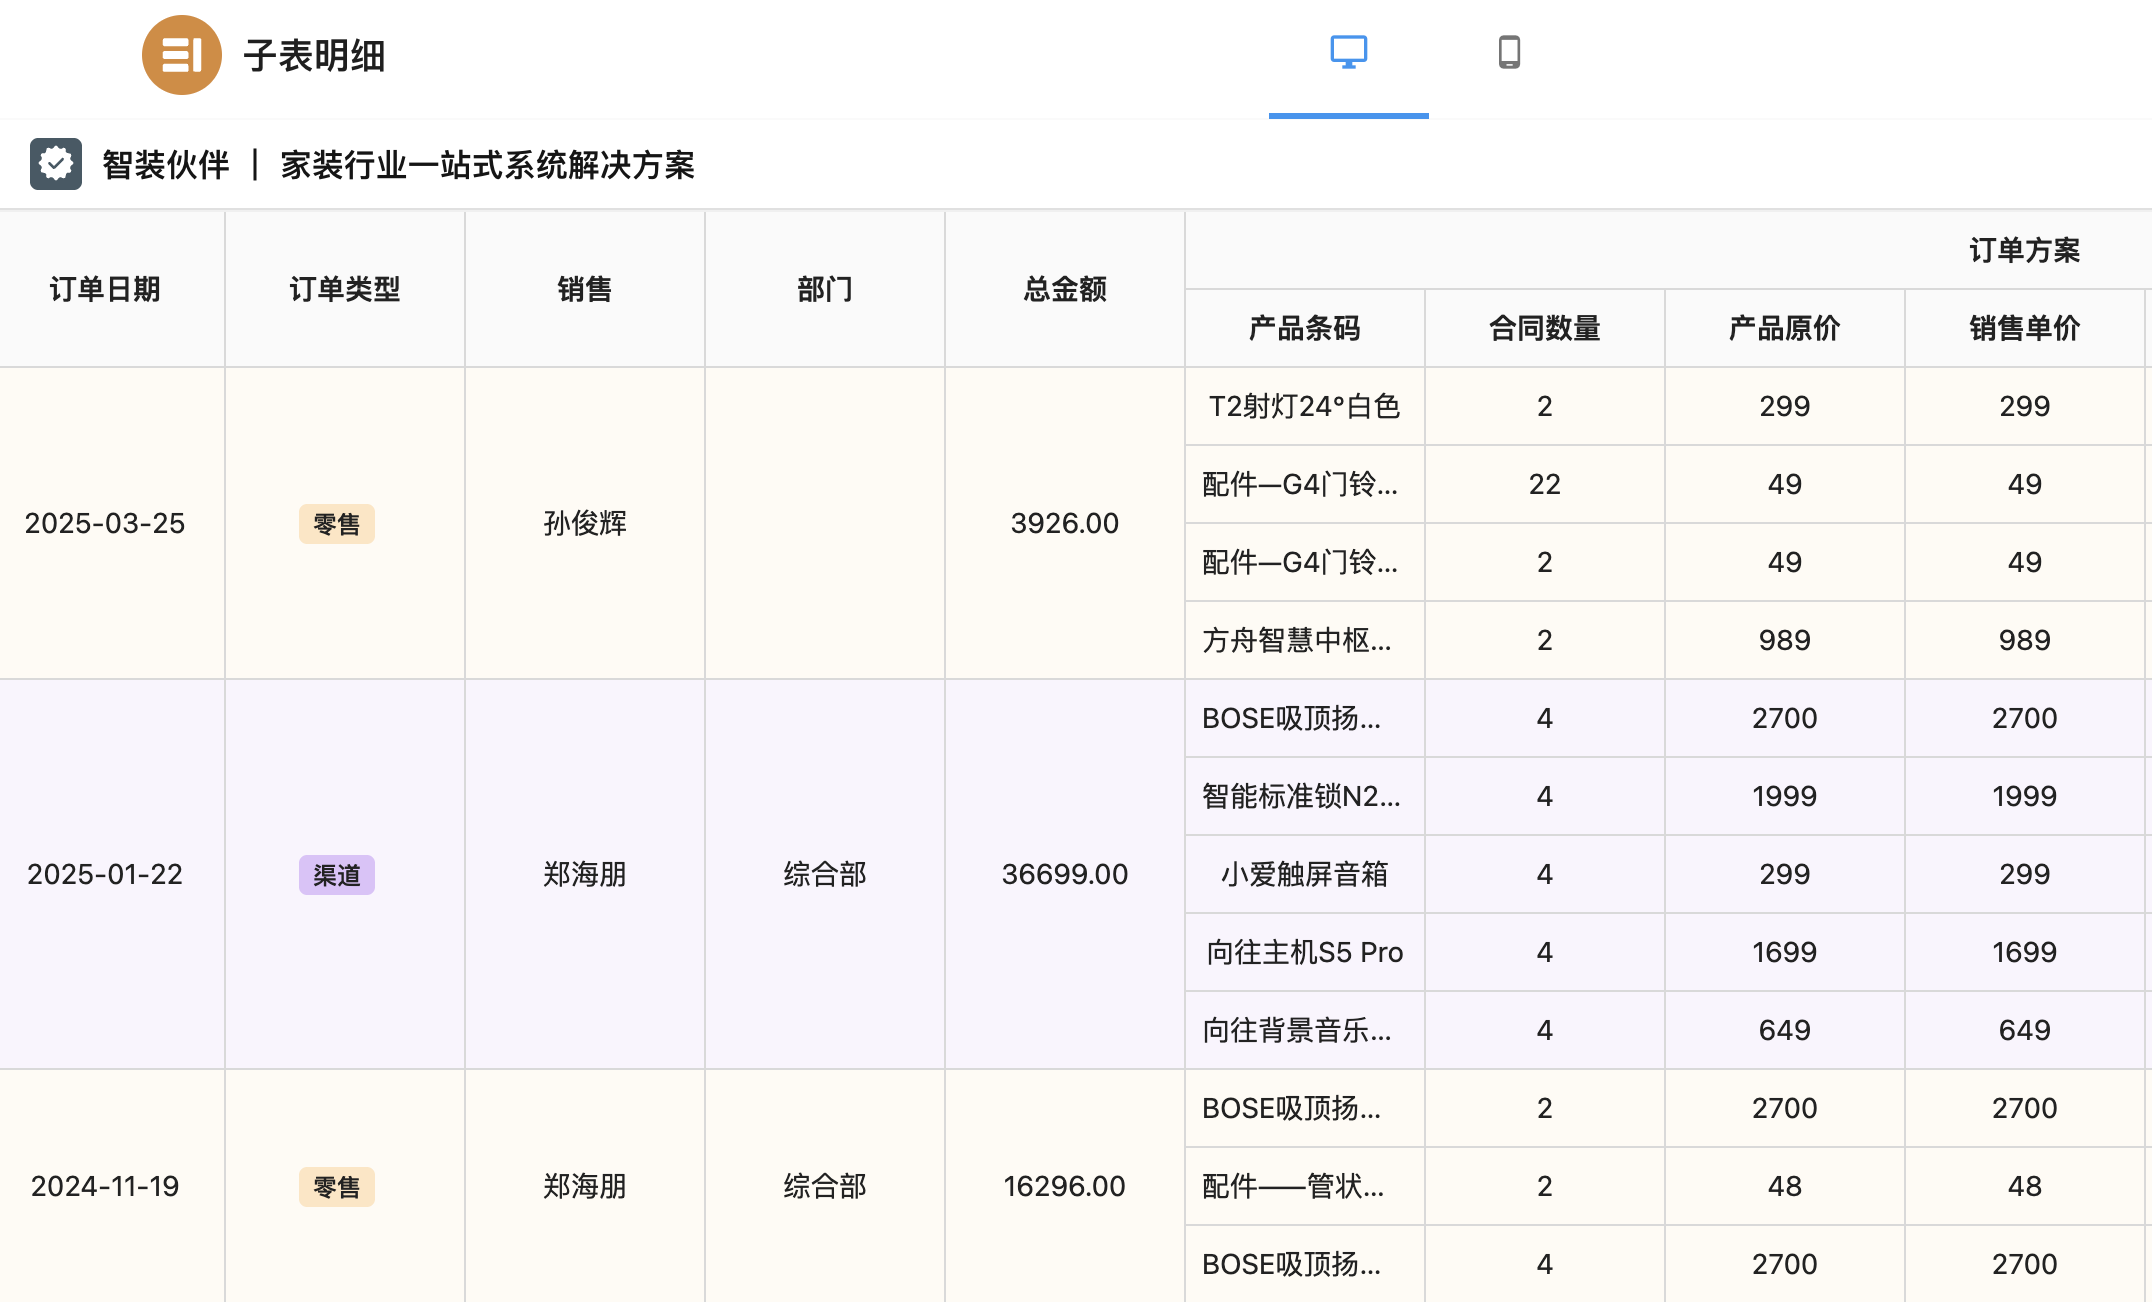Click the 合同数量 subcolumn header

1544,328
